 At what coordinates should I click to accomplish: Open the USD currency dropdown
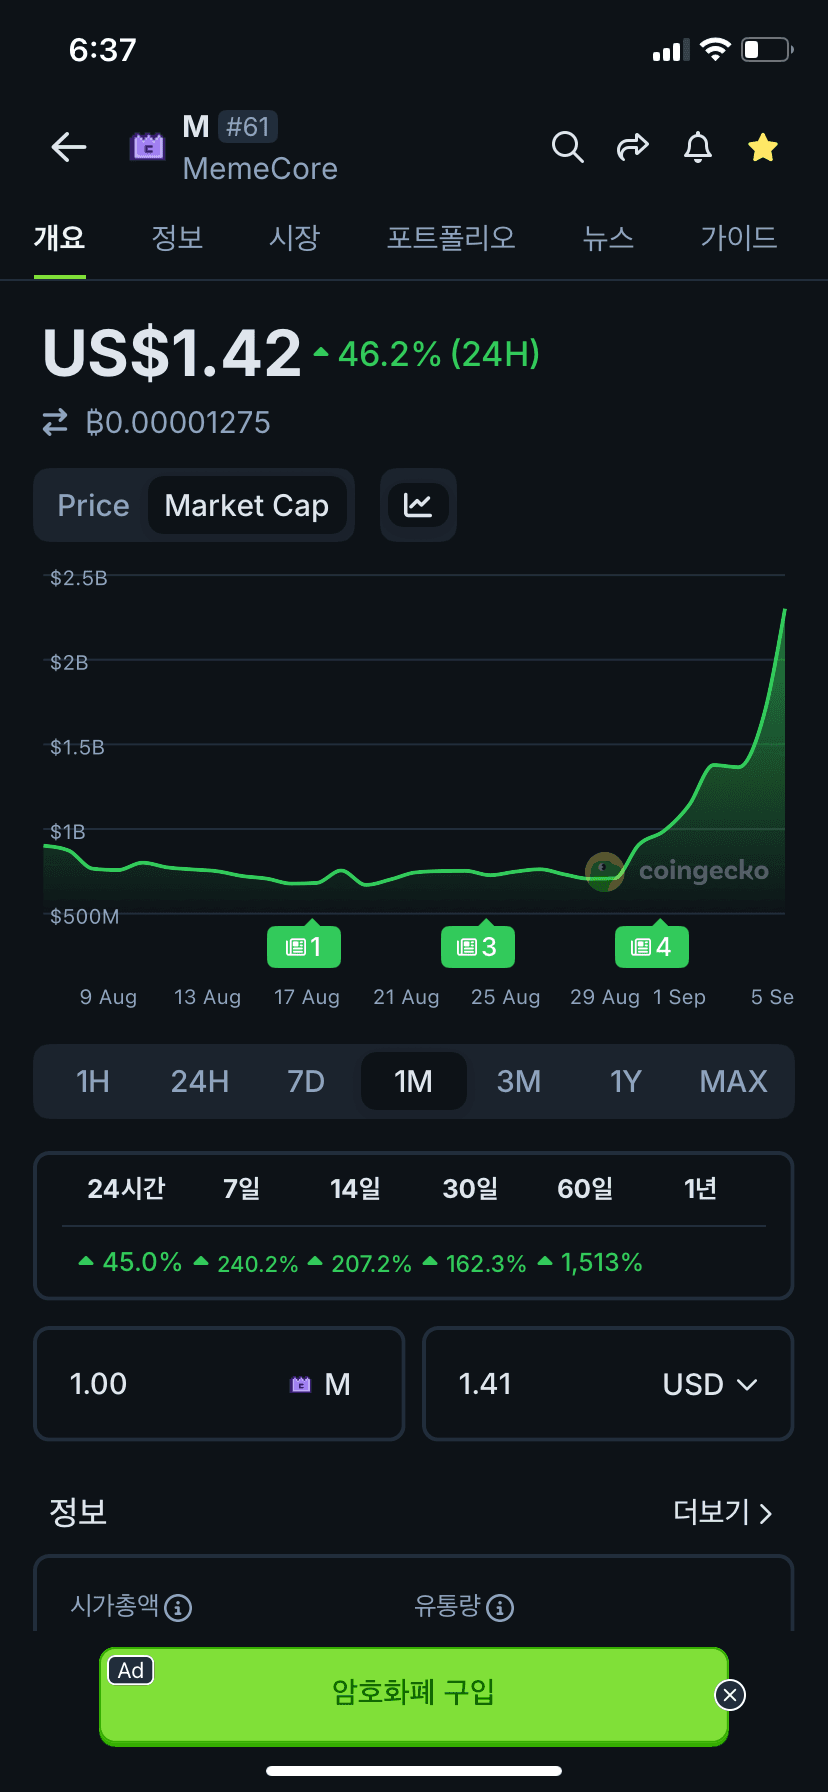(710, 1384)
